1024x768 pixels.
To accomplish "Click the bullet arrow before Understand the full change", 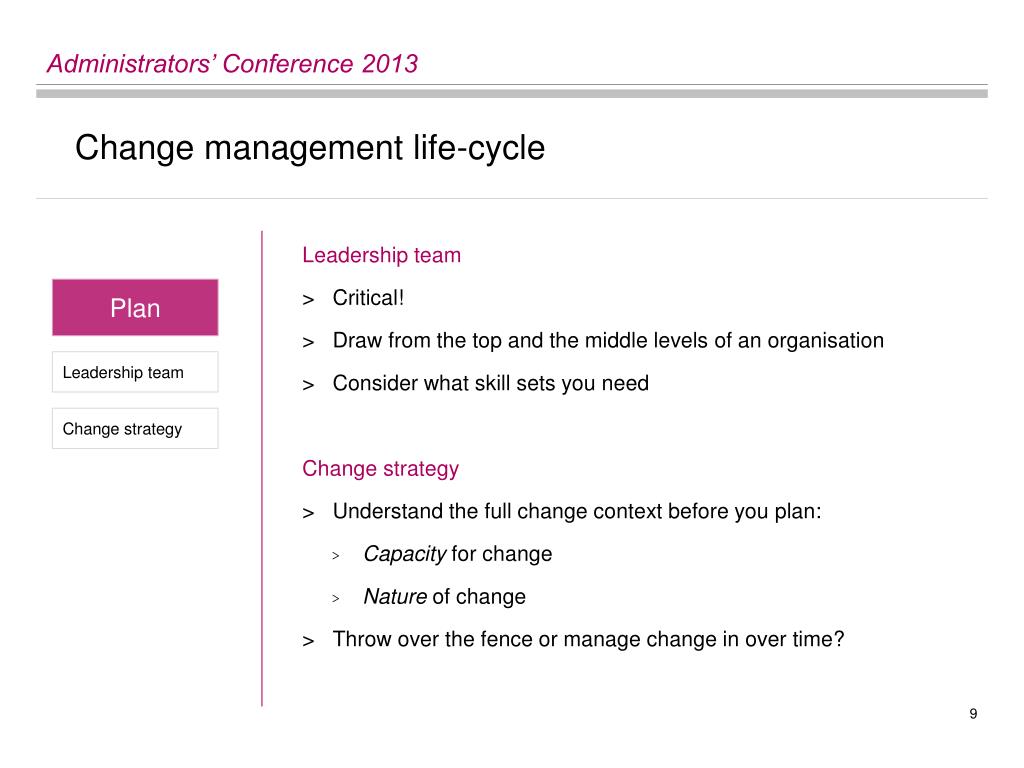I will point(308,513).
